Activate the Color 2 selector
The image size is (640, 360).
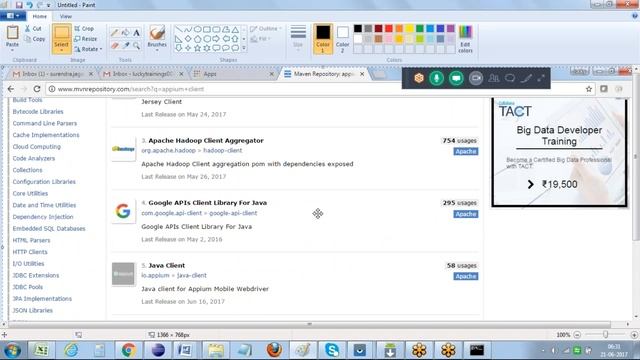(342, 39)
